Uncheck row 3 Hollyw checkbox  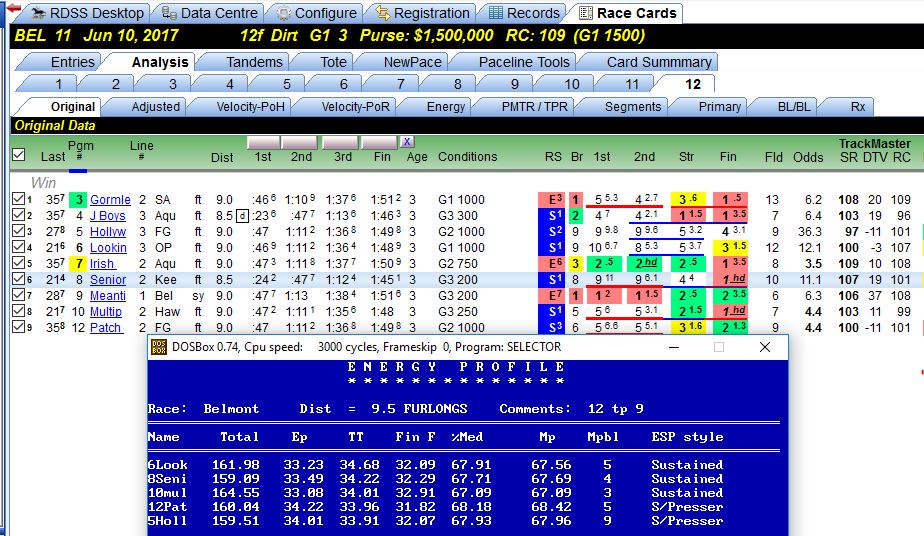coord(18,231)
